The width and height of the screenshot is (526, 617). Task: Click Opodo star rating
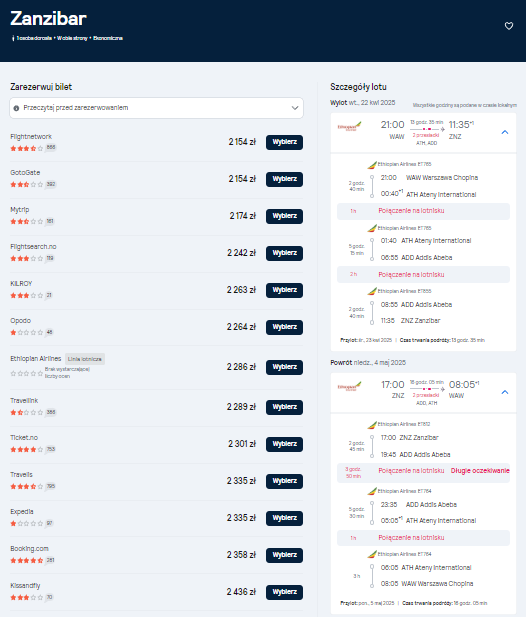point(27,333)
